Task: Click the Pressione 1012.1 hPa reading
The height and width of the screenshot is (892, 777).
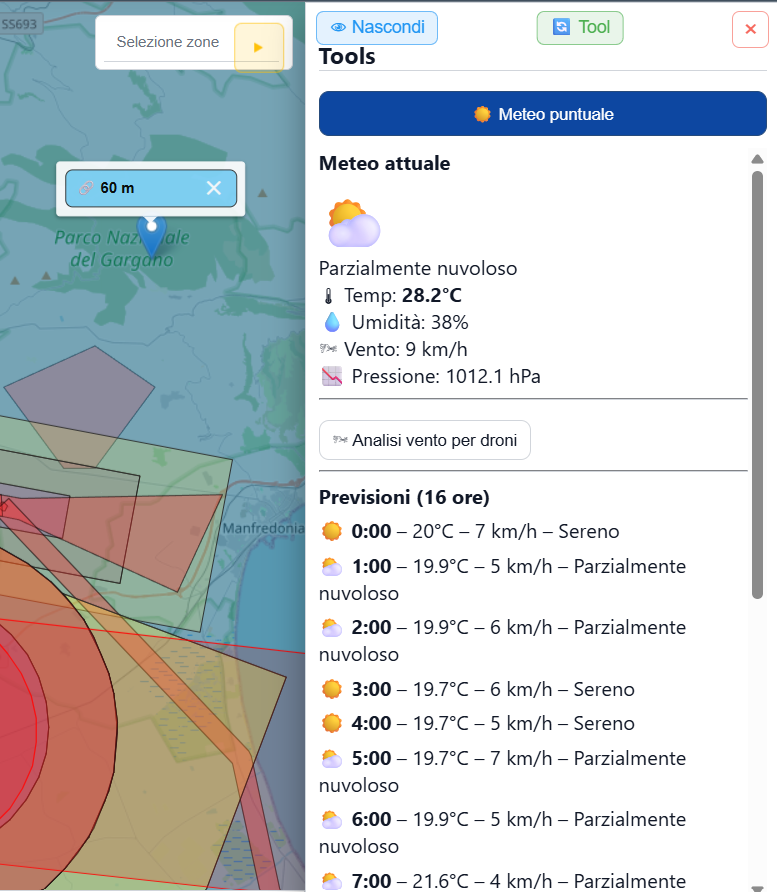Action: pyautogui.click(x=446, y=377)
